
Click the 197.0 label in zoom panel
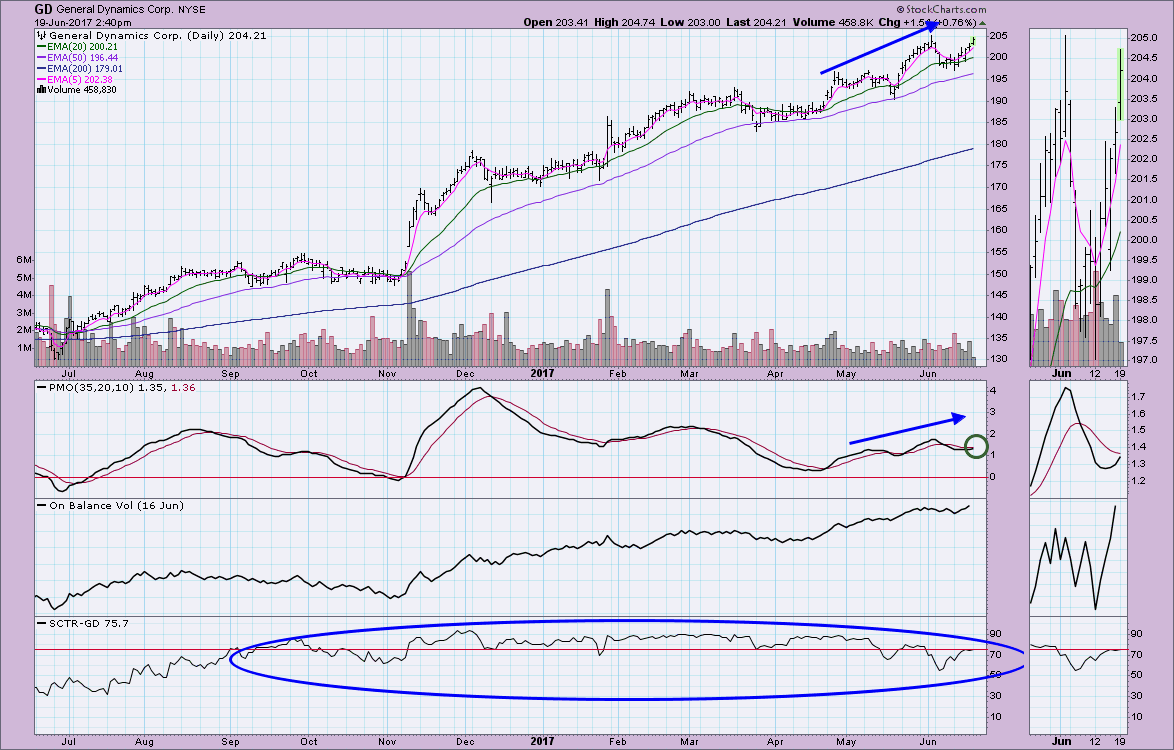click(1143, 360)
